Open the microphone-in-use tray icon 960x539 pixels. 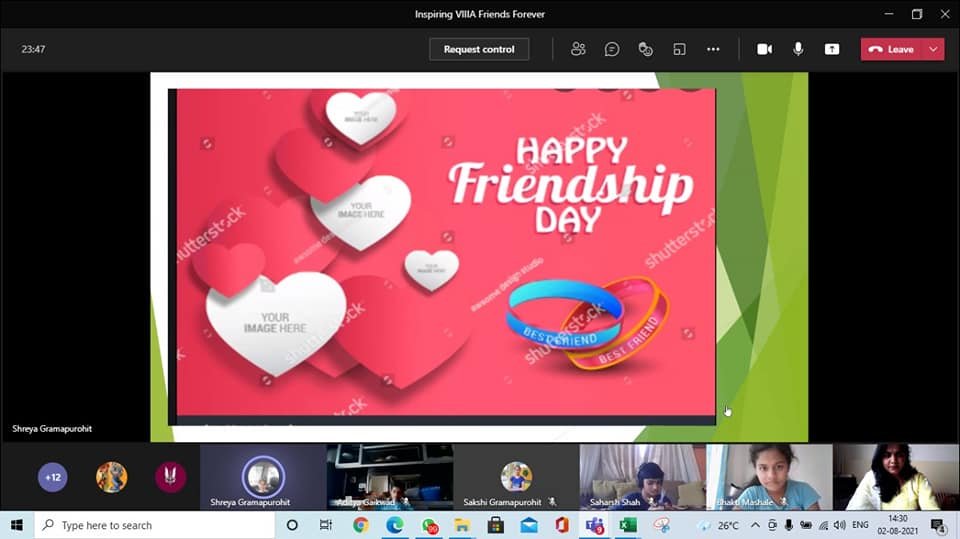tap(789, 525)
